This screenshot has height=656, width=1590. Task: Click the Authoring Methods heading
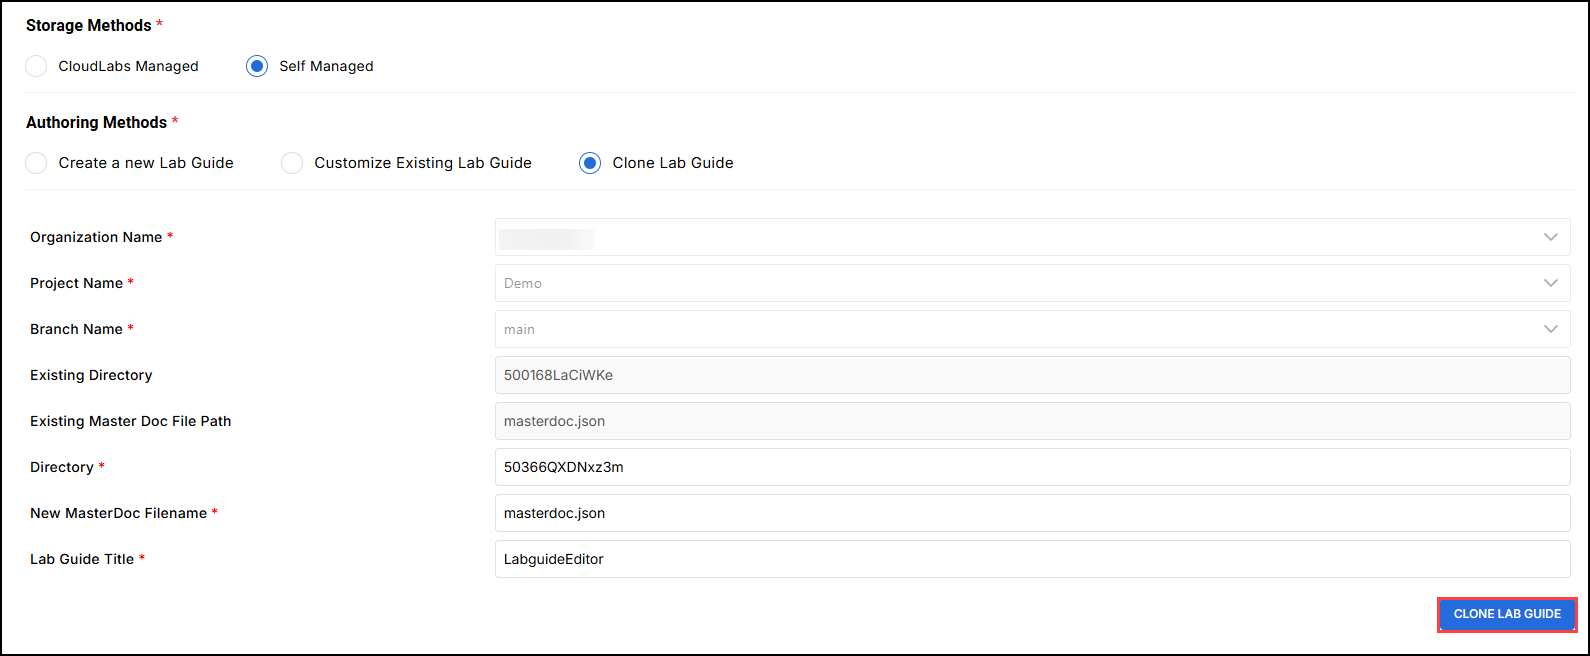(x=96, y=122)
